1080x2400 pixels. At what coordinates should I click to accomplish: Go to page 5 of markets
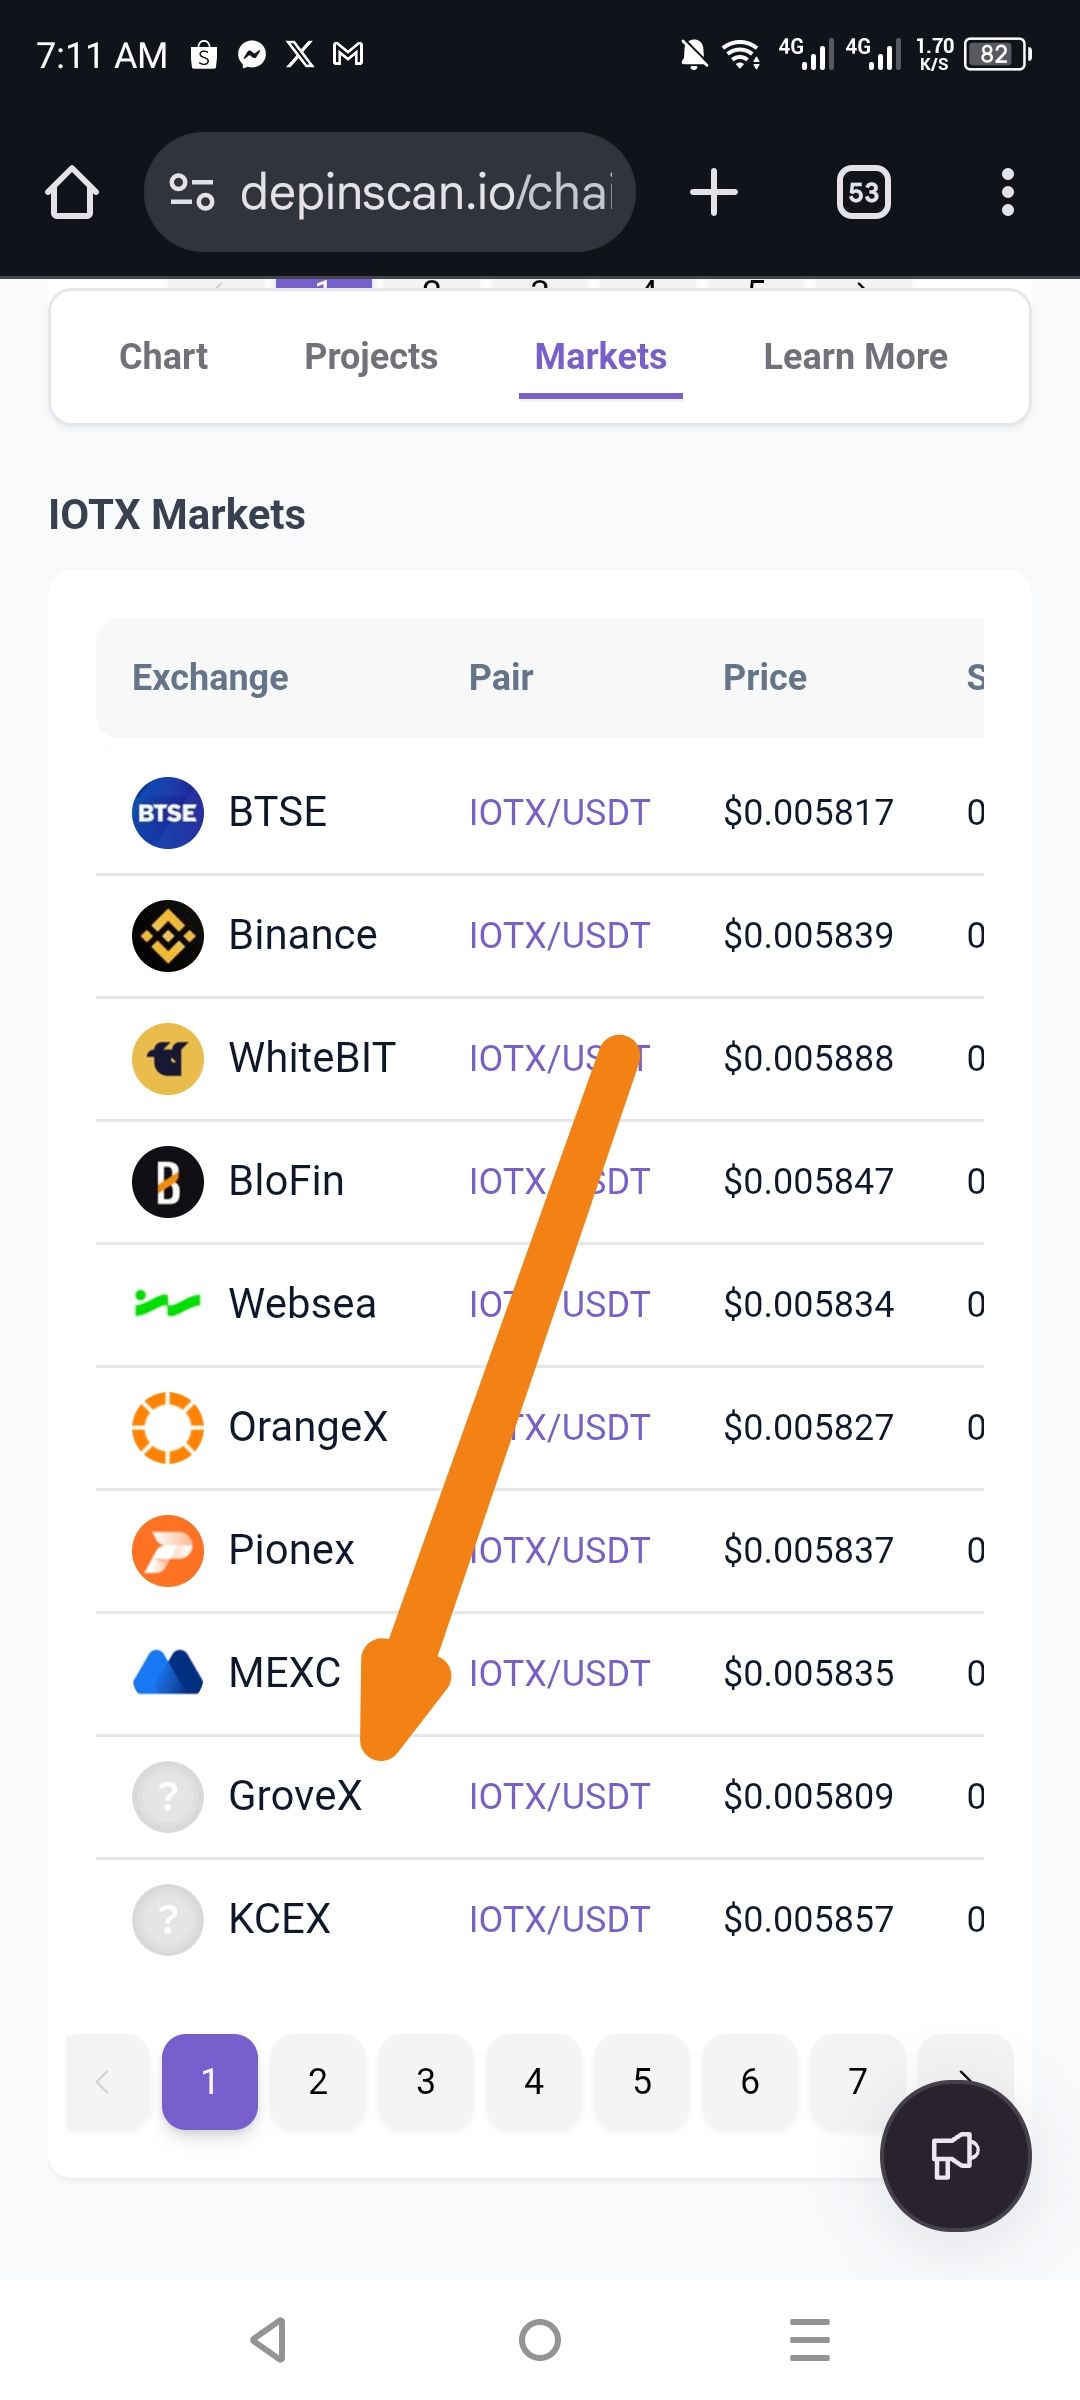tap(642, 2081)
